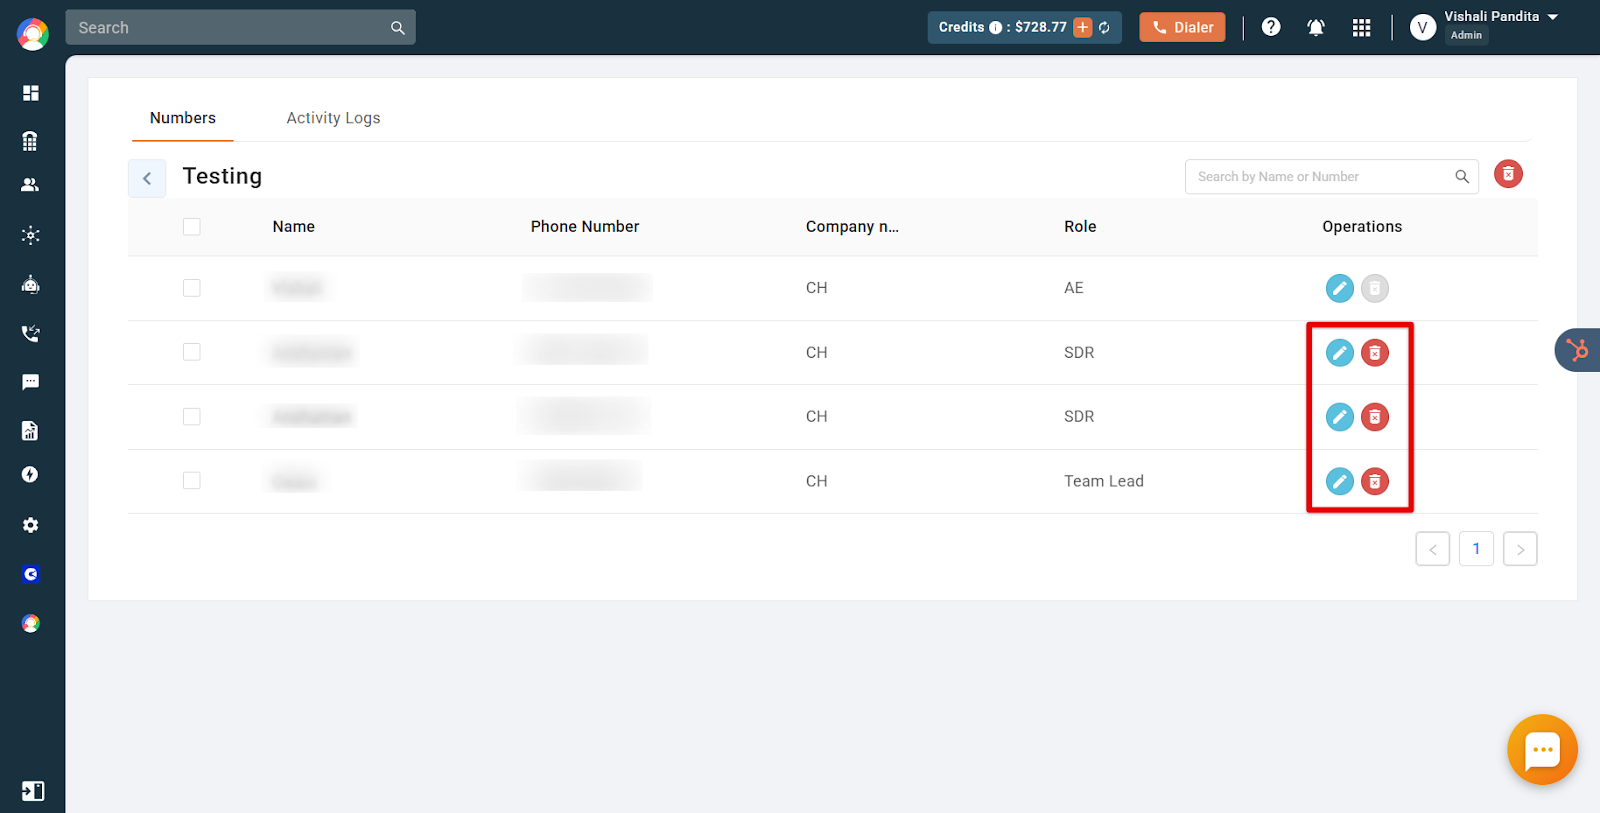Click the AE role cell
The image size is (1600, 813).
[1074, 288]
